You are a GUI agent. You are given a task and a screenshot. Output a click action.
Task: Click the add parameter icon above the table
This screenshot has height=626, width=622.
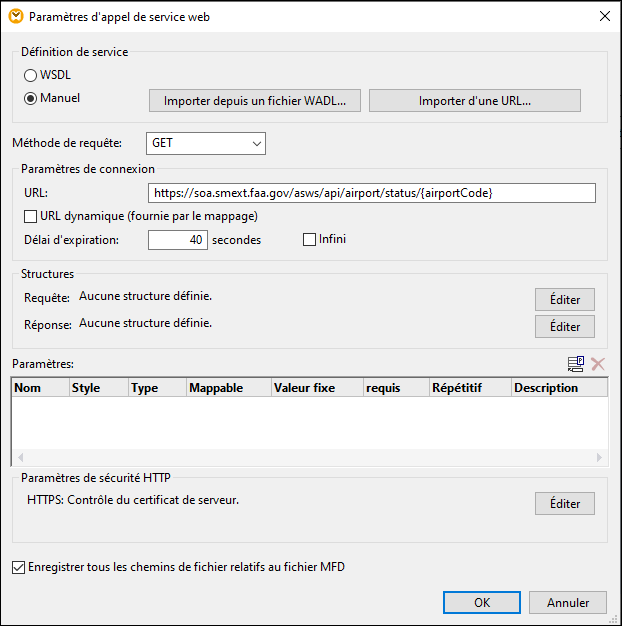[x=576, y=365]
